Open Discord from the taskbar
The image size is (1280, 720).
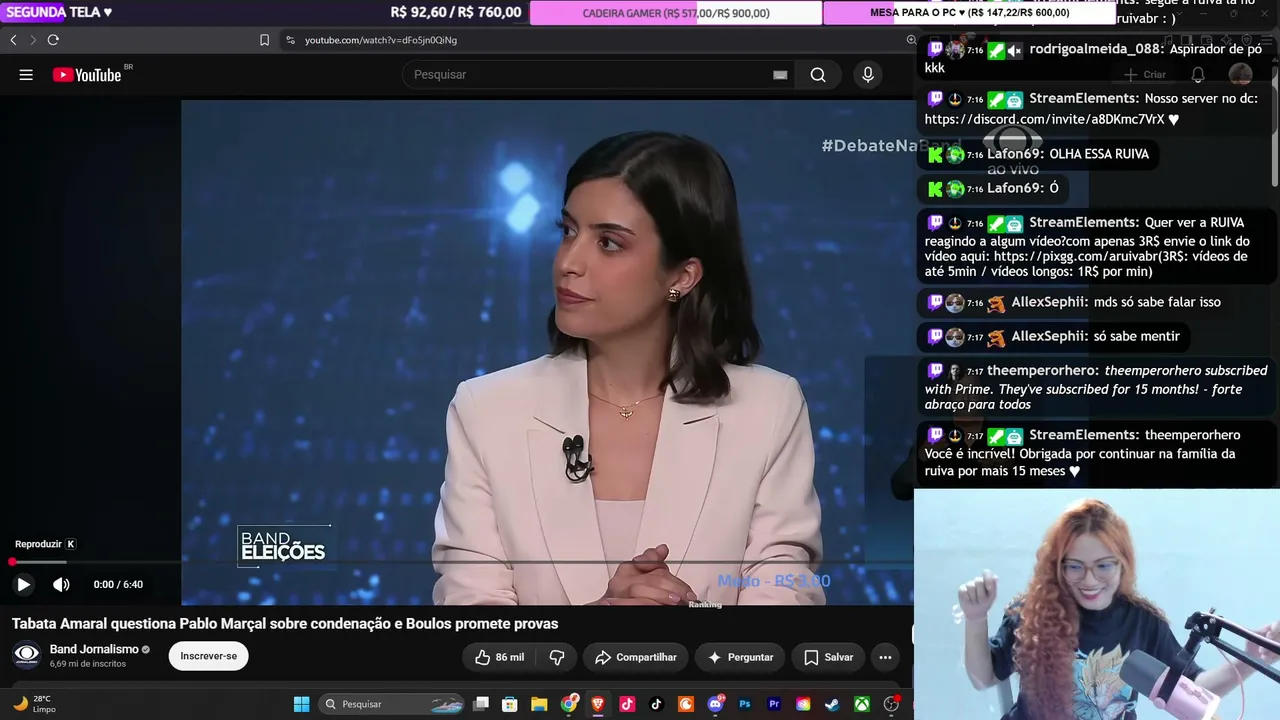click(x=715, y=704)
